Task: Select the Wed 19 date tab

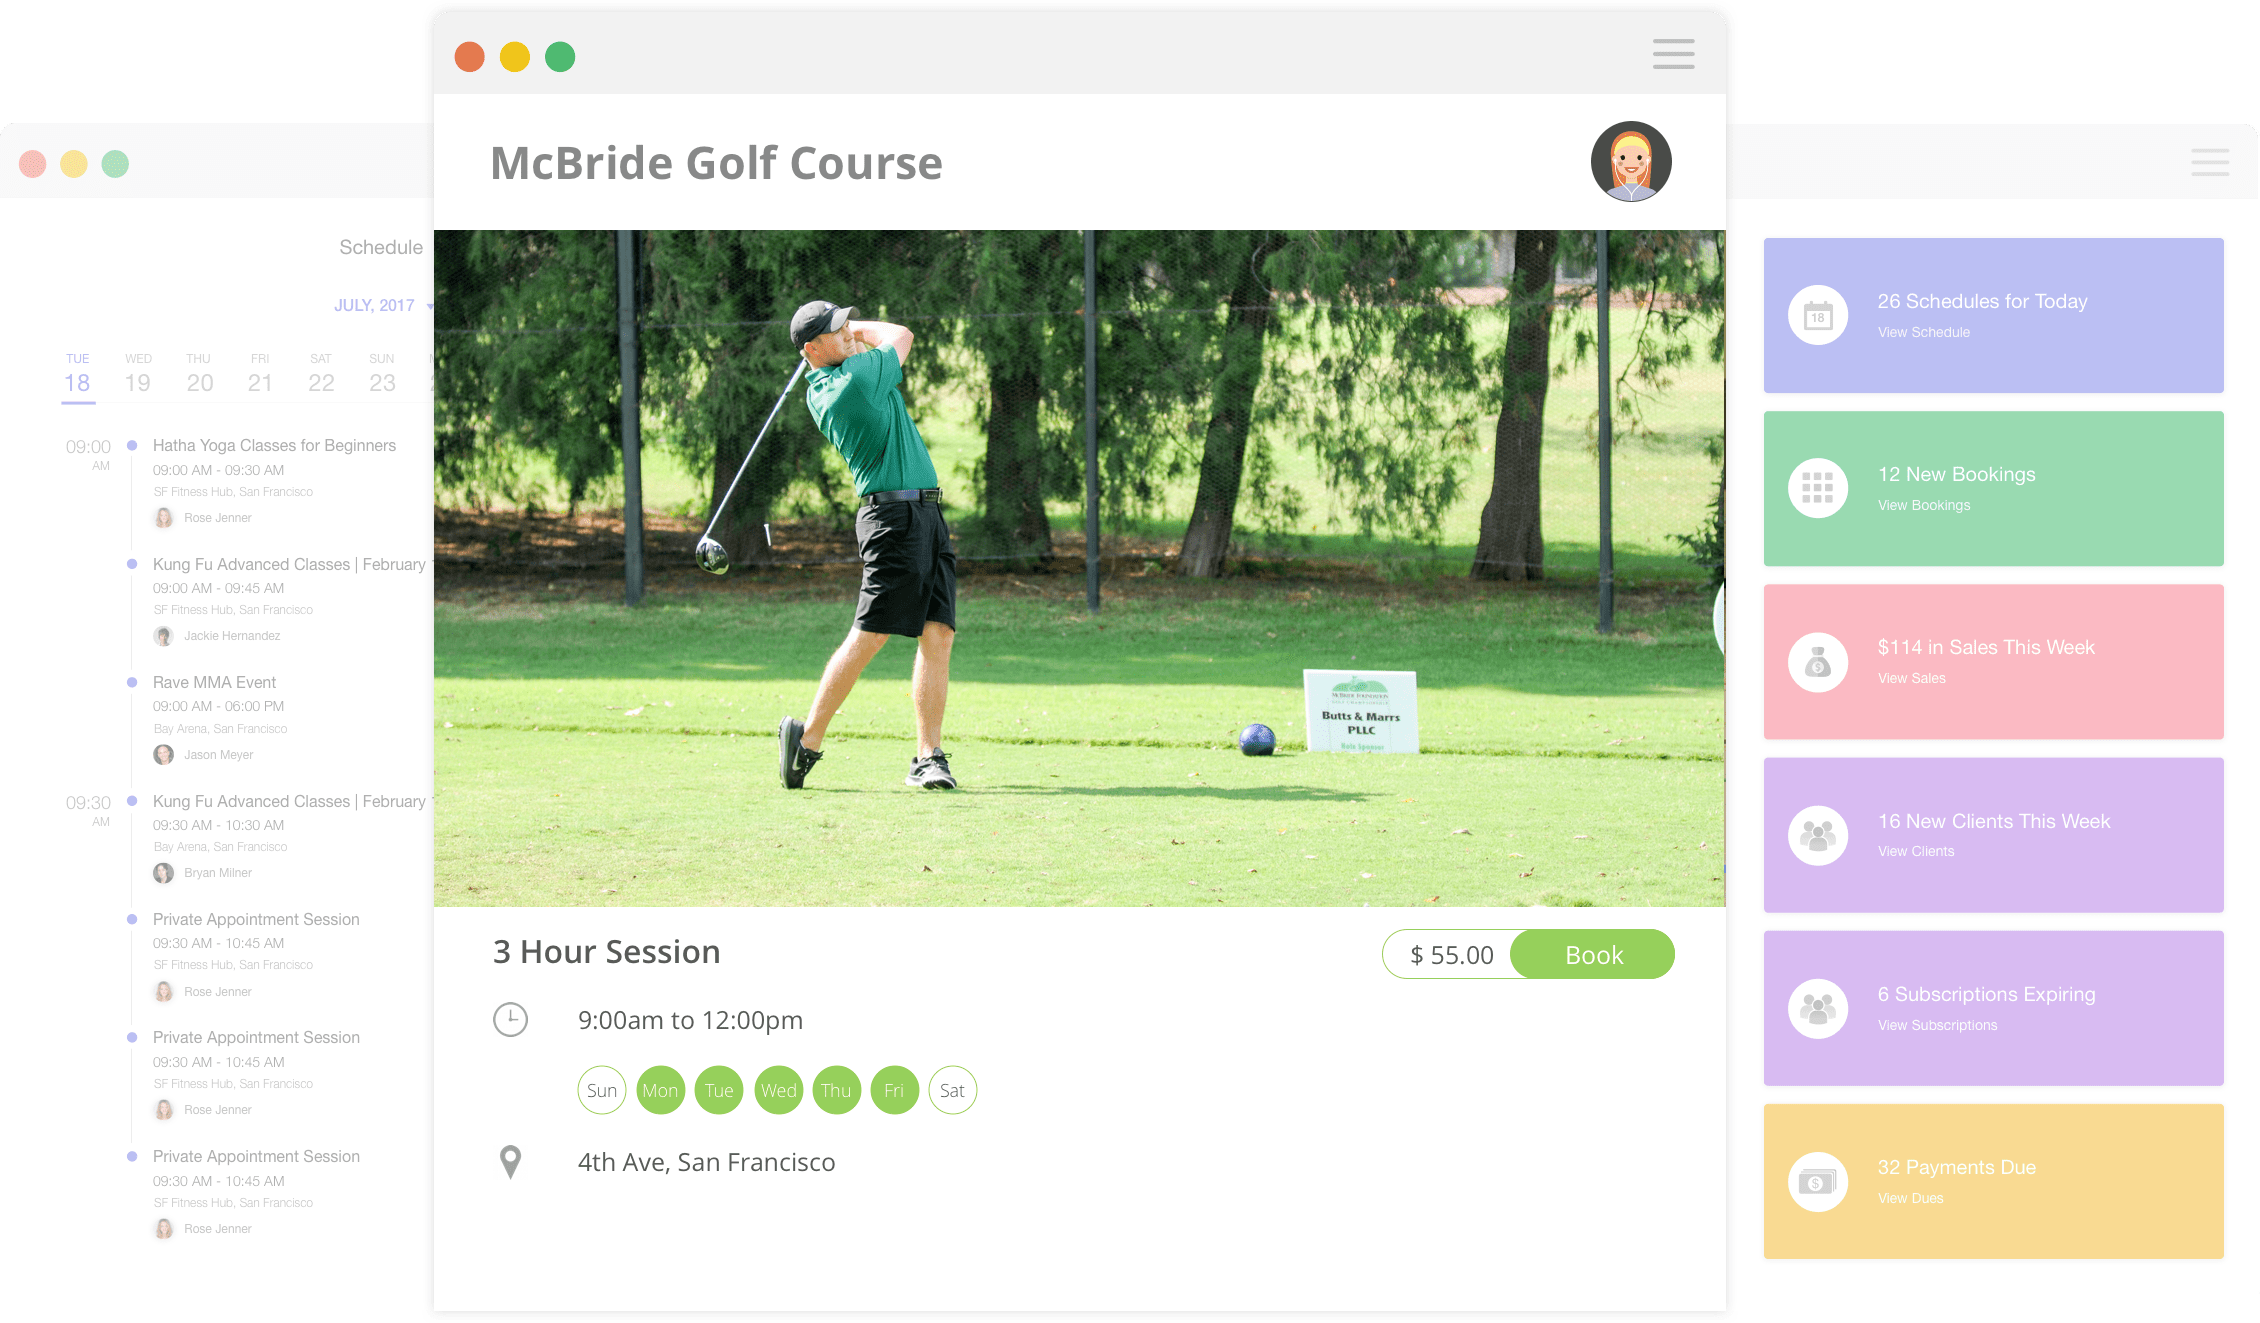Action: point(138,374)
